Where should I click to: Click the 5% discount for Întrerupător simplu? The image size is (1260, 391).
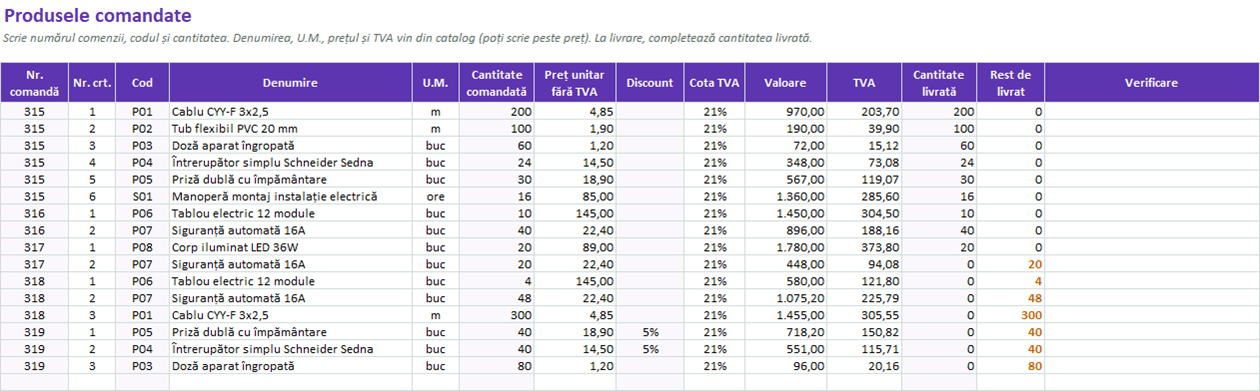[x=650, y=349]
